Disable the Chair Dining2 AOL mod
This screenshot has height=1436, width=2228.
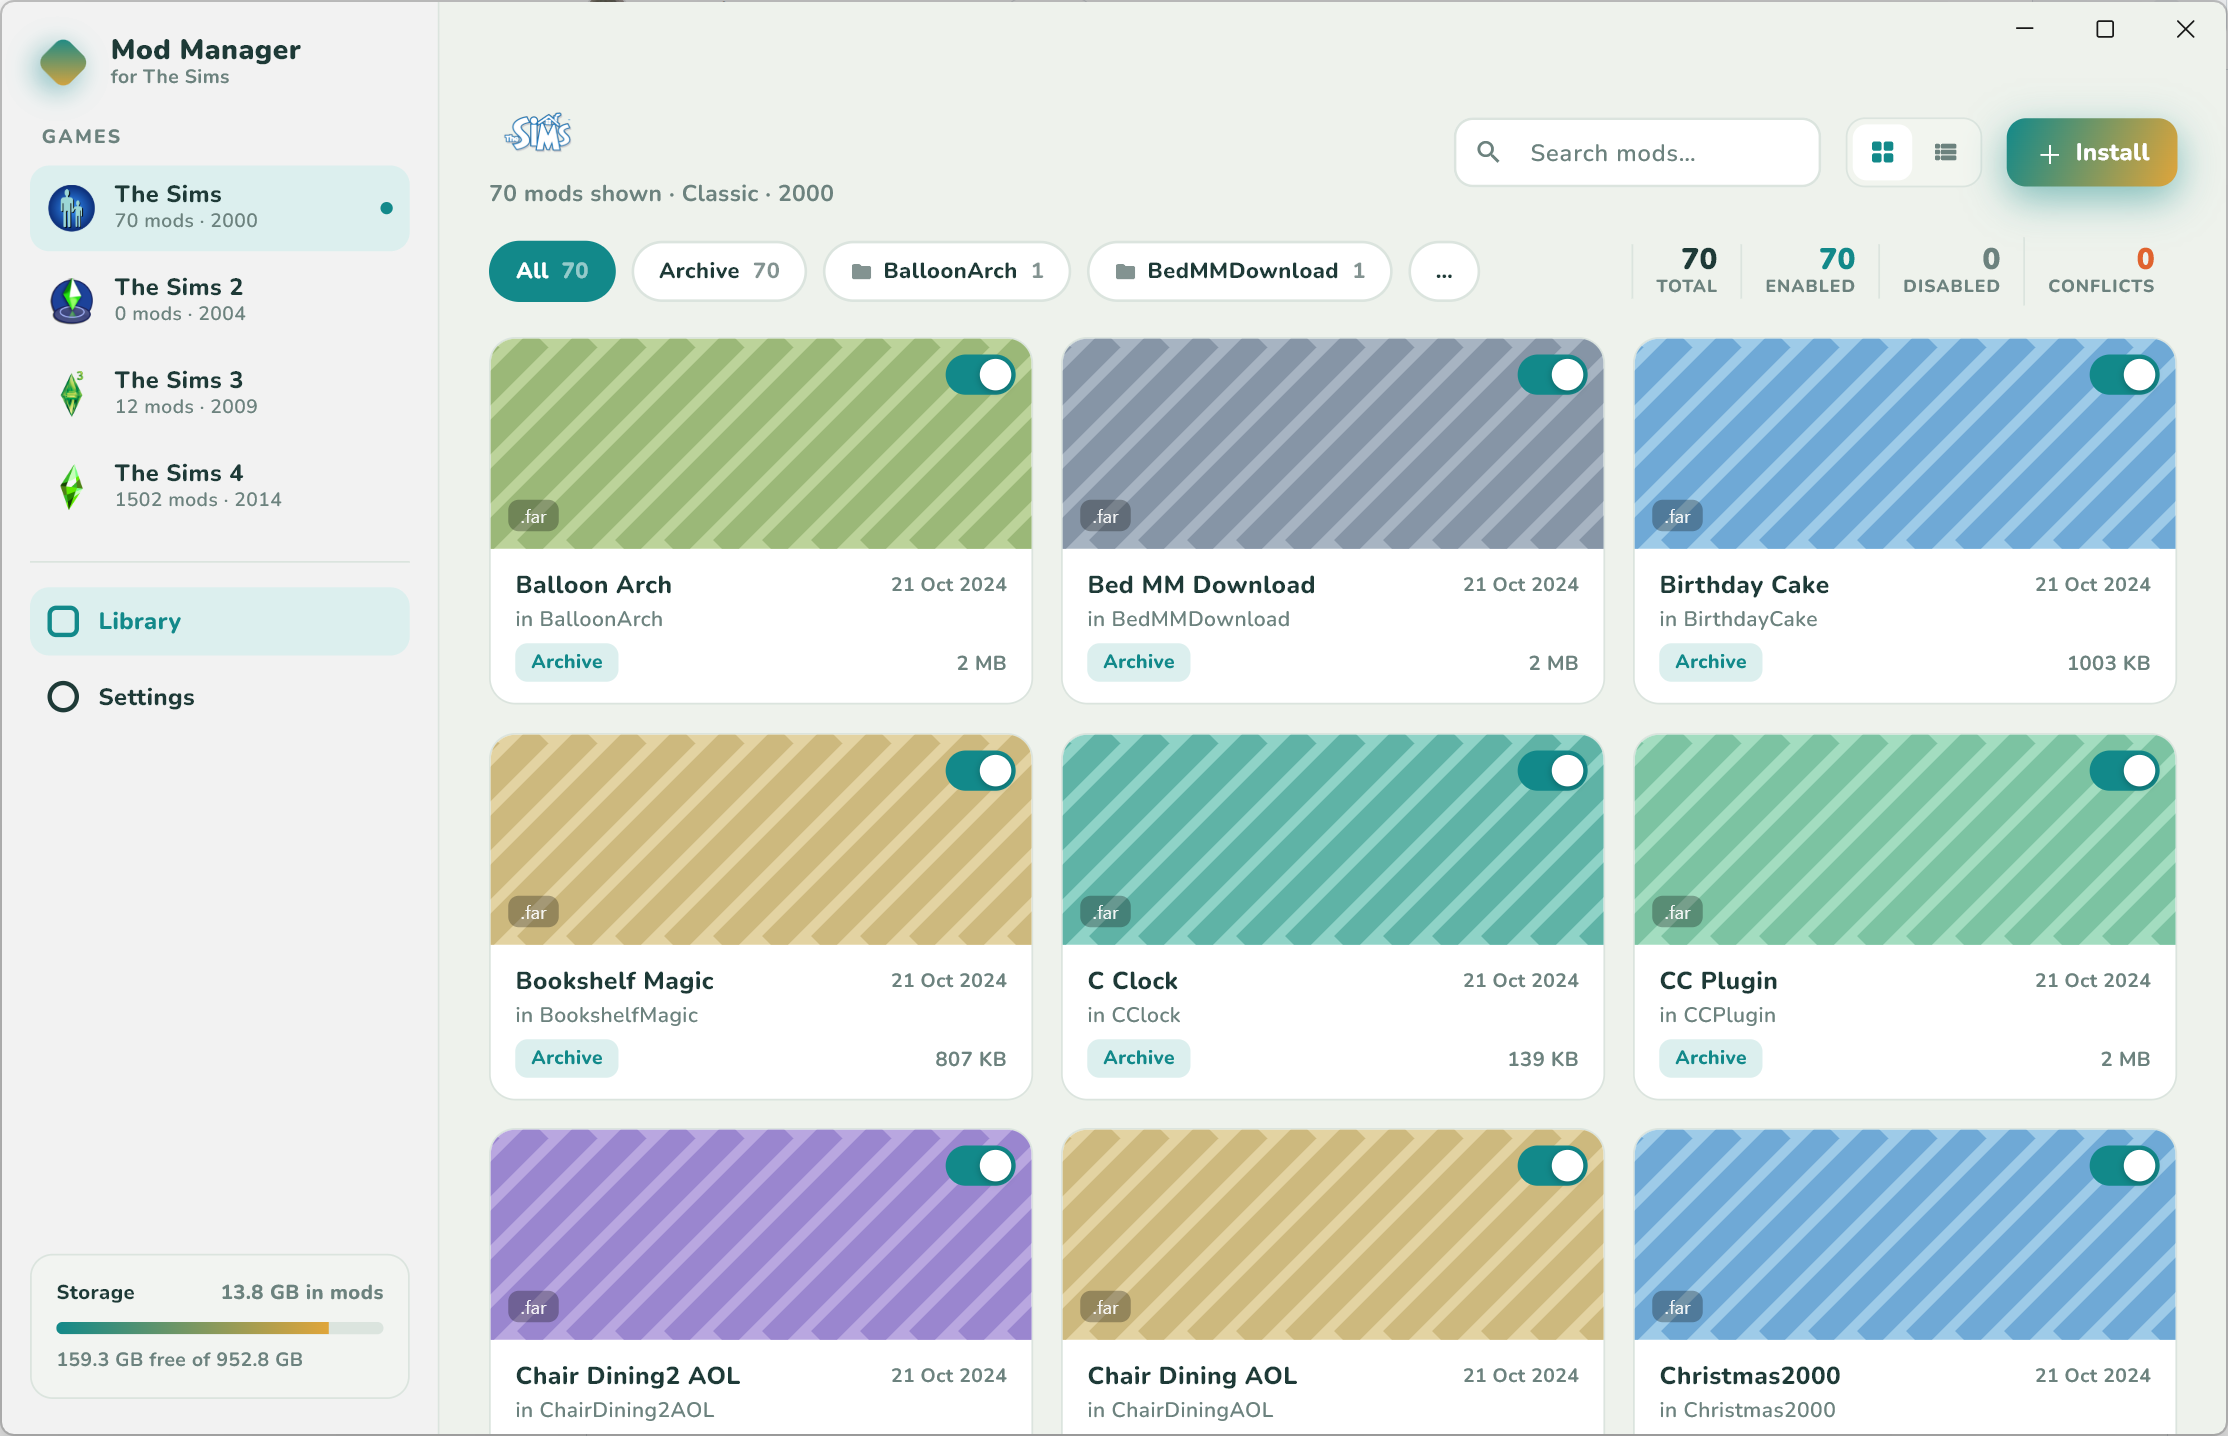point(980,1166)
